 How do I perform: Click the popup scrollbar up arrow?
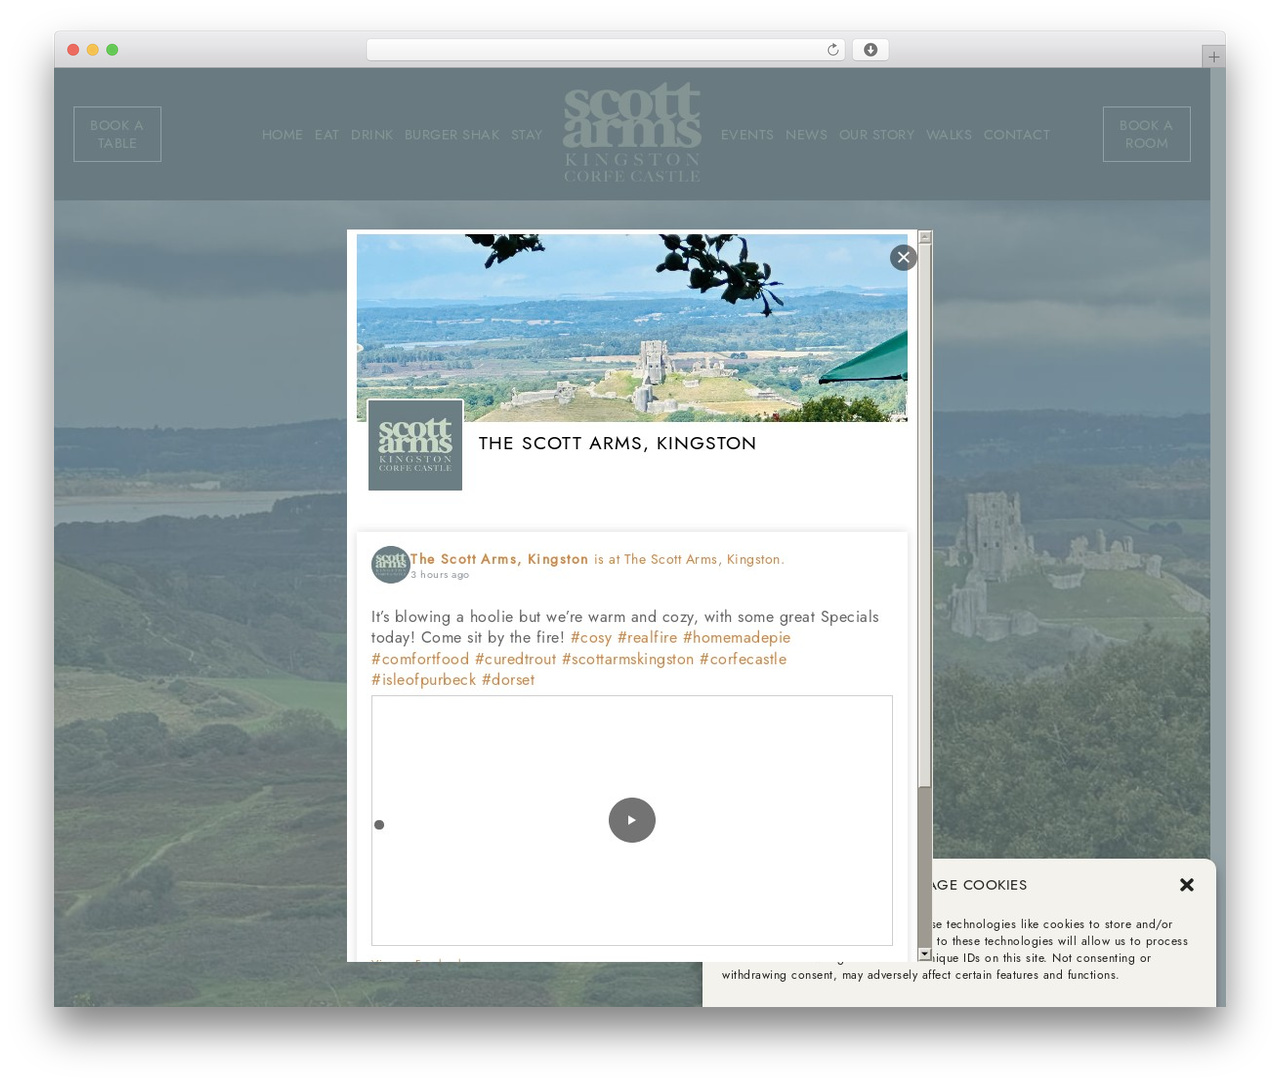[925, 237]
